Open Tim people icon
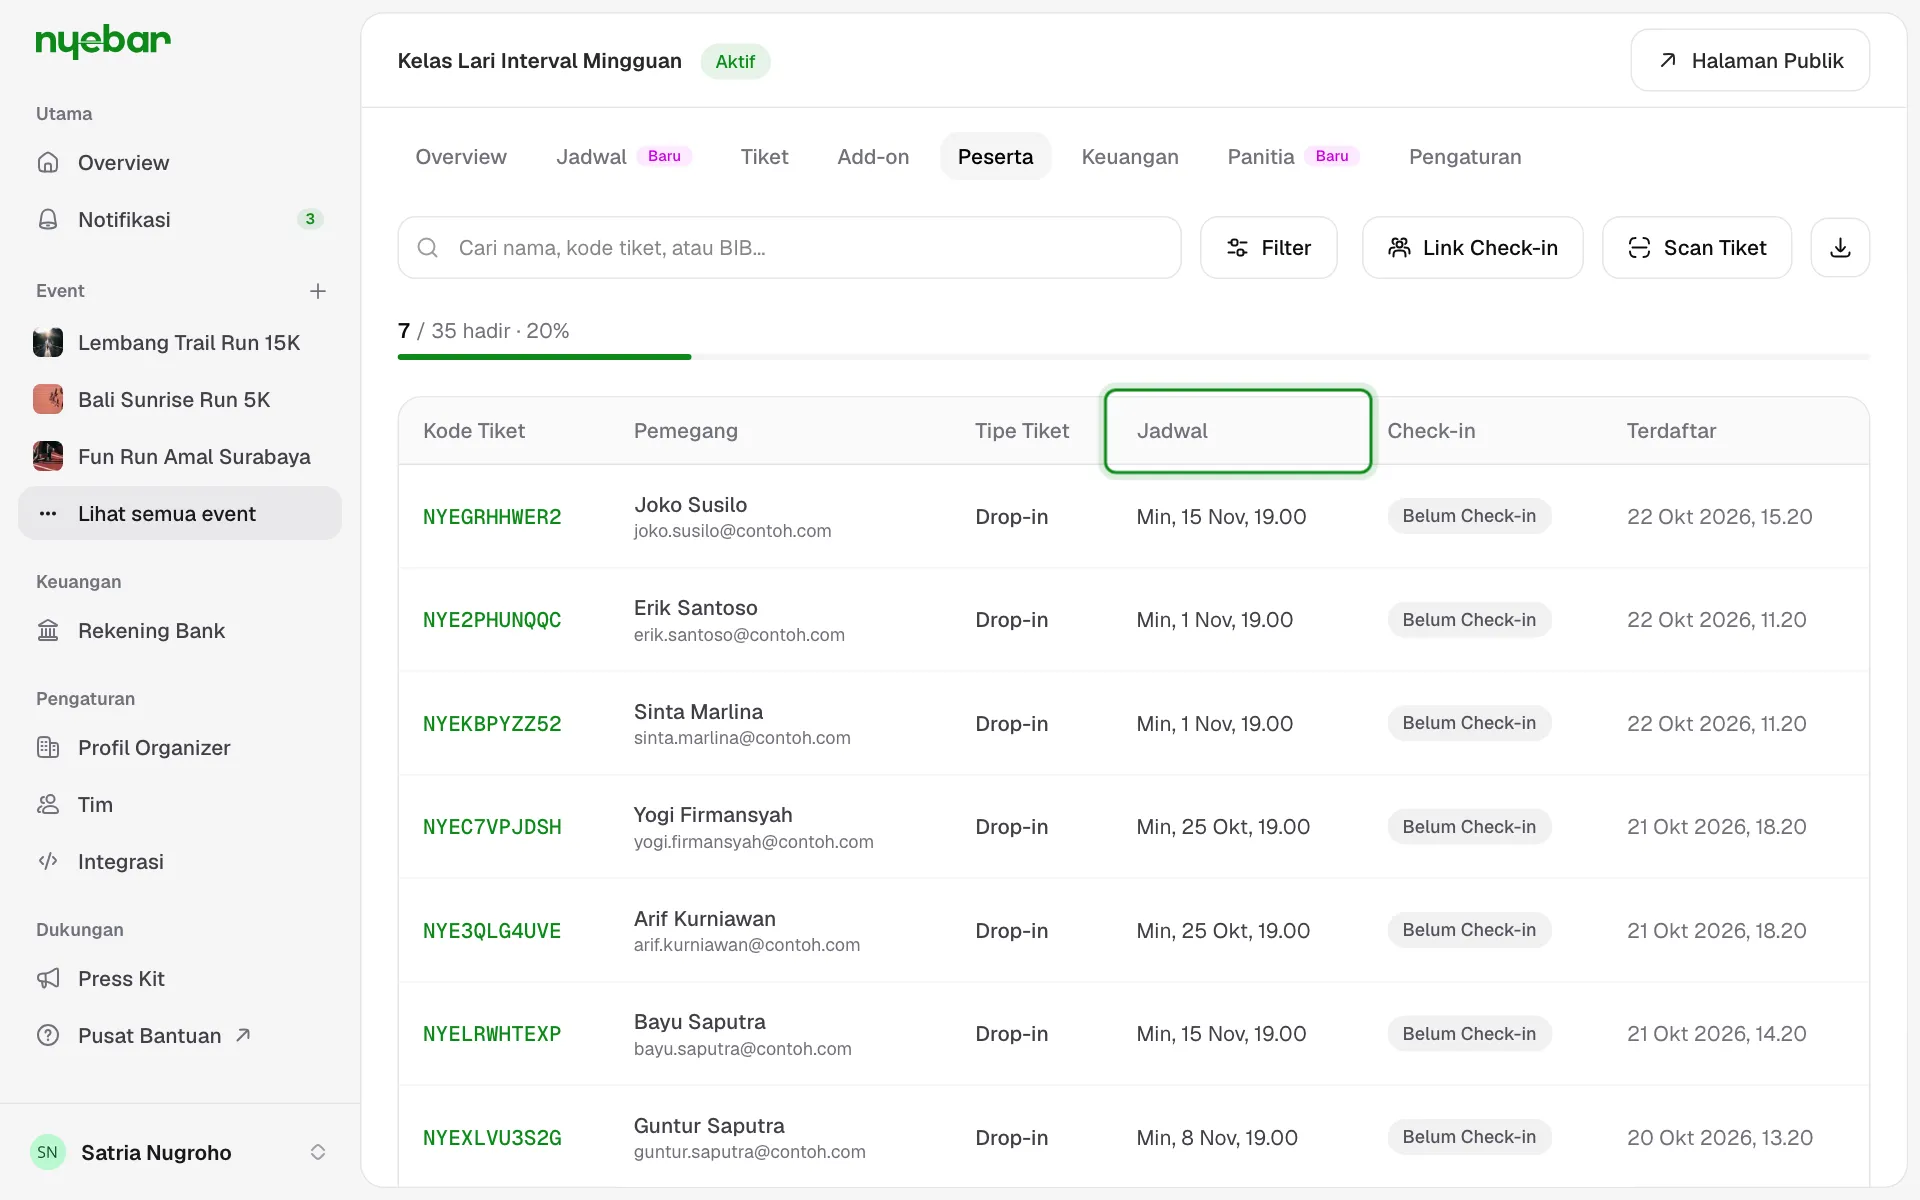The height and width of the screenshot is (1200, 1920). [48, 805]
